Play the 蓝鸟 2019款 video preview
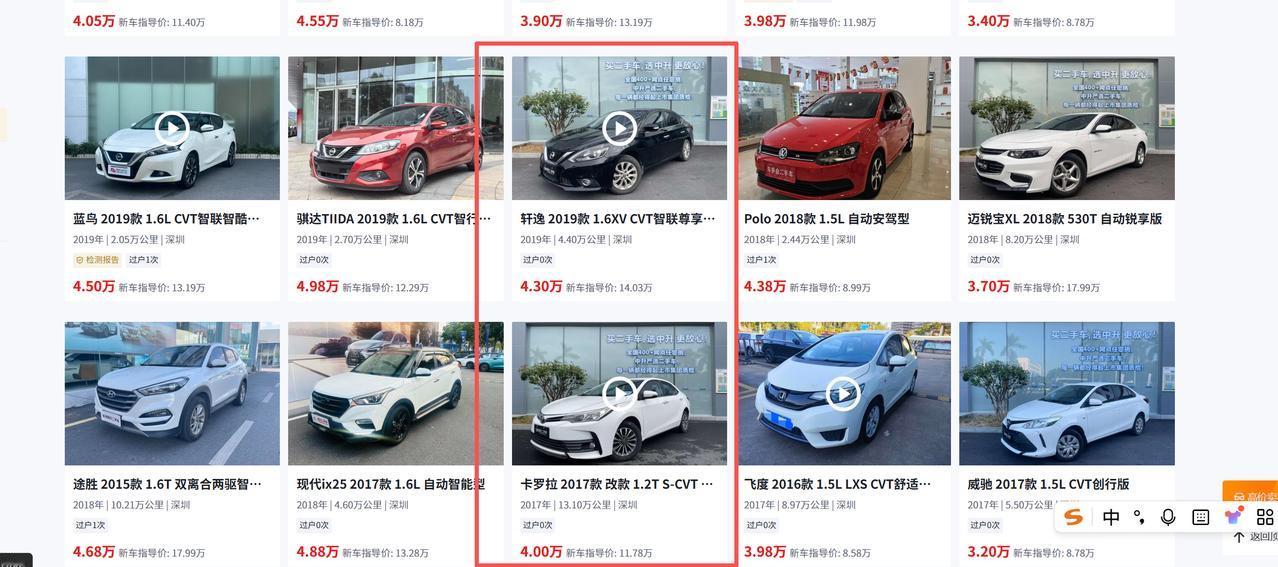The height and width of the screenshot is (567, 1278). (x=172, y=128)
